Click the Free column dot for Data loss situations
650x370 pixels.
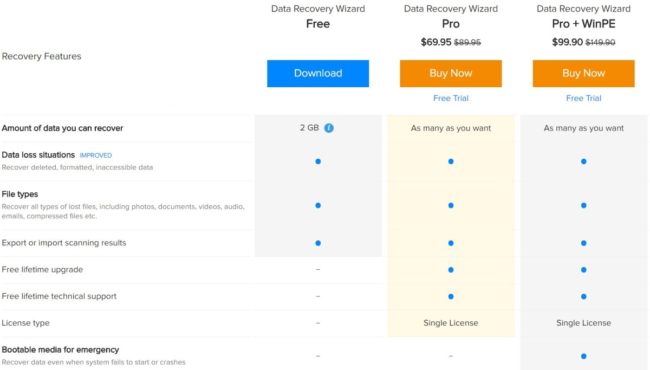click(318, 162)
